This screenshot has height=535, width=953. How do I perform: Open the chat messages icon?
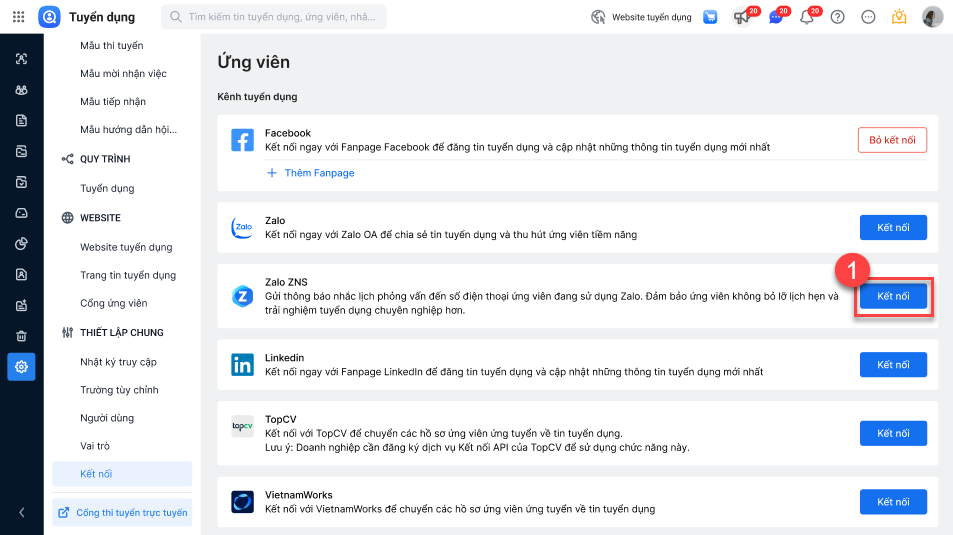[x=775, y=17]
